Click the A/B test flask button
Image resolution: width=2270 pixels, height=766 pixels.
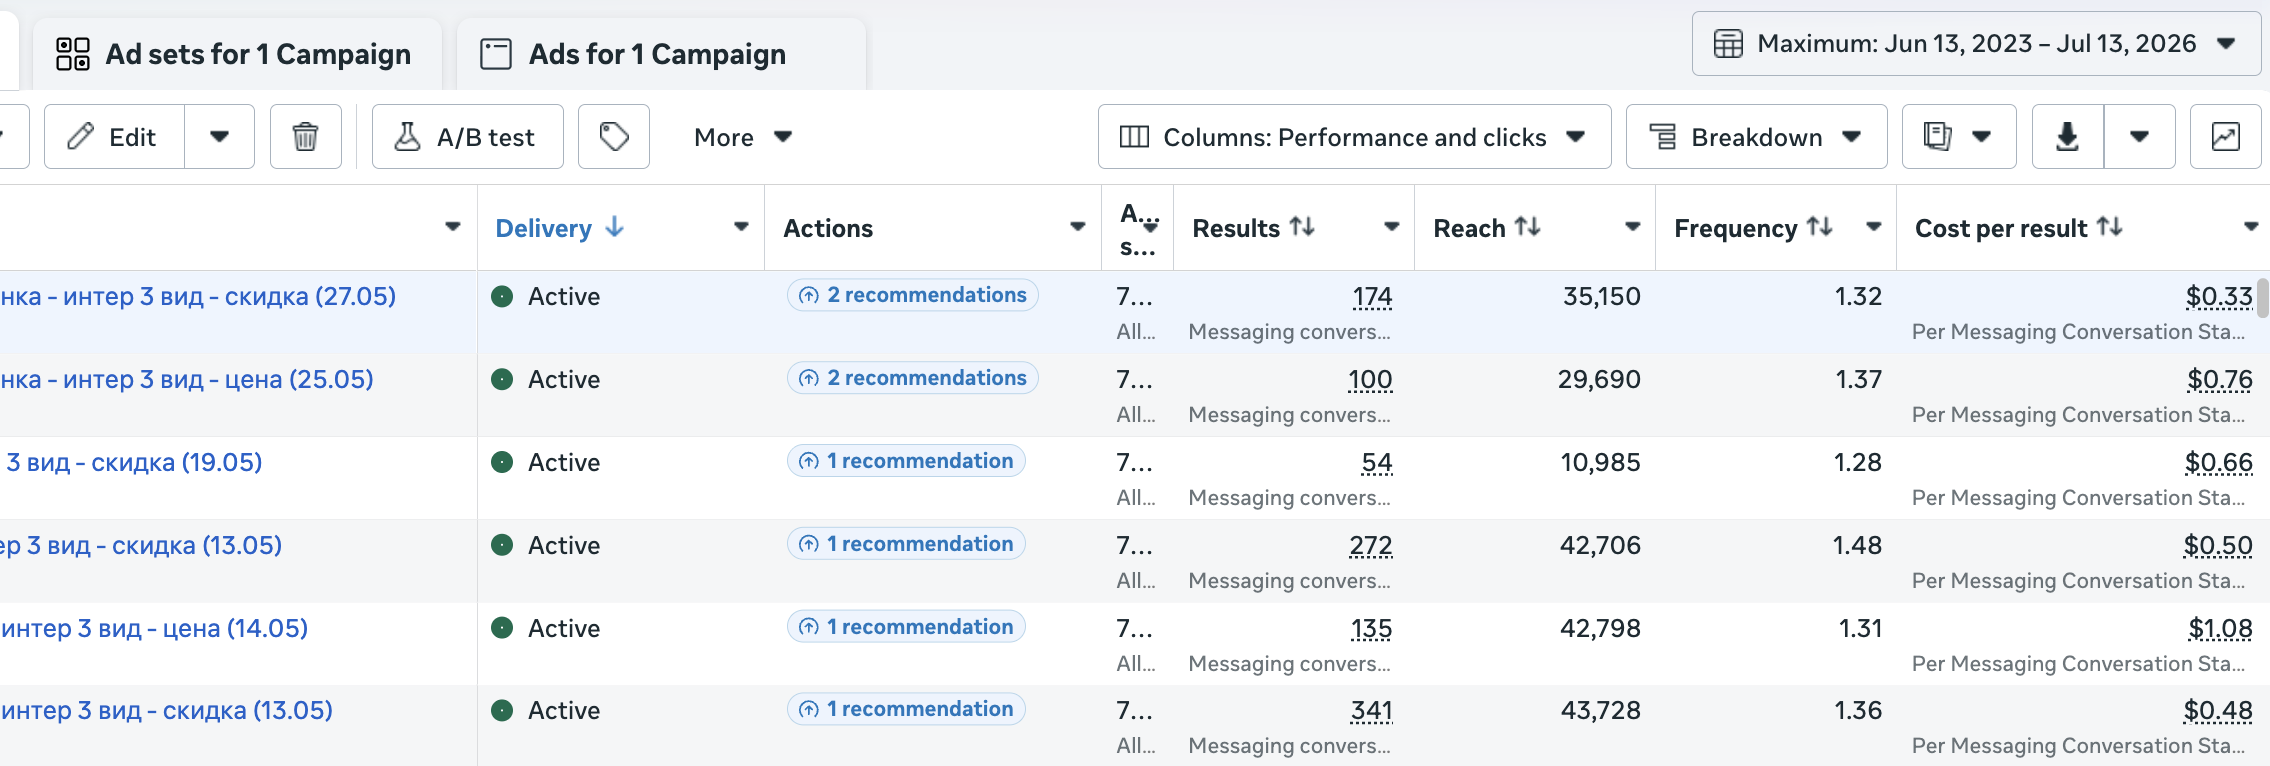(468, 137)
